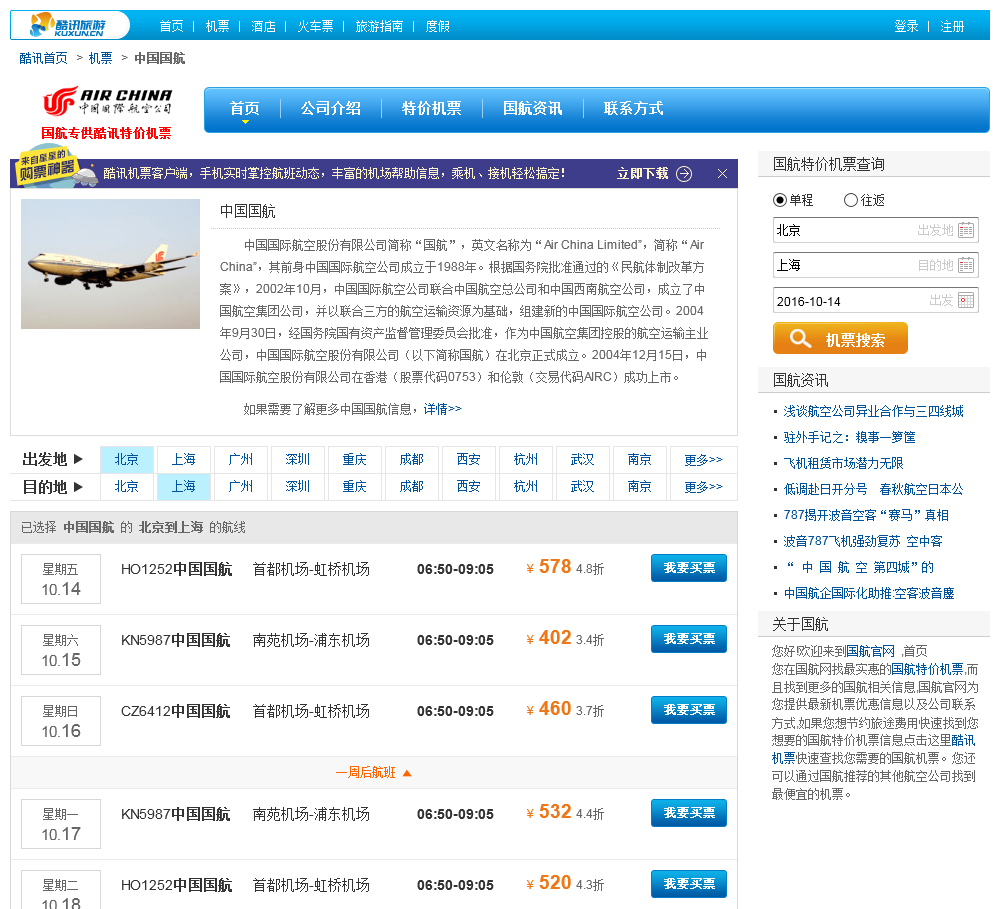Click the 立即下载 arrow circle icon
Screen dimensions: 1000x909
tap(684, 174)
